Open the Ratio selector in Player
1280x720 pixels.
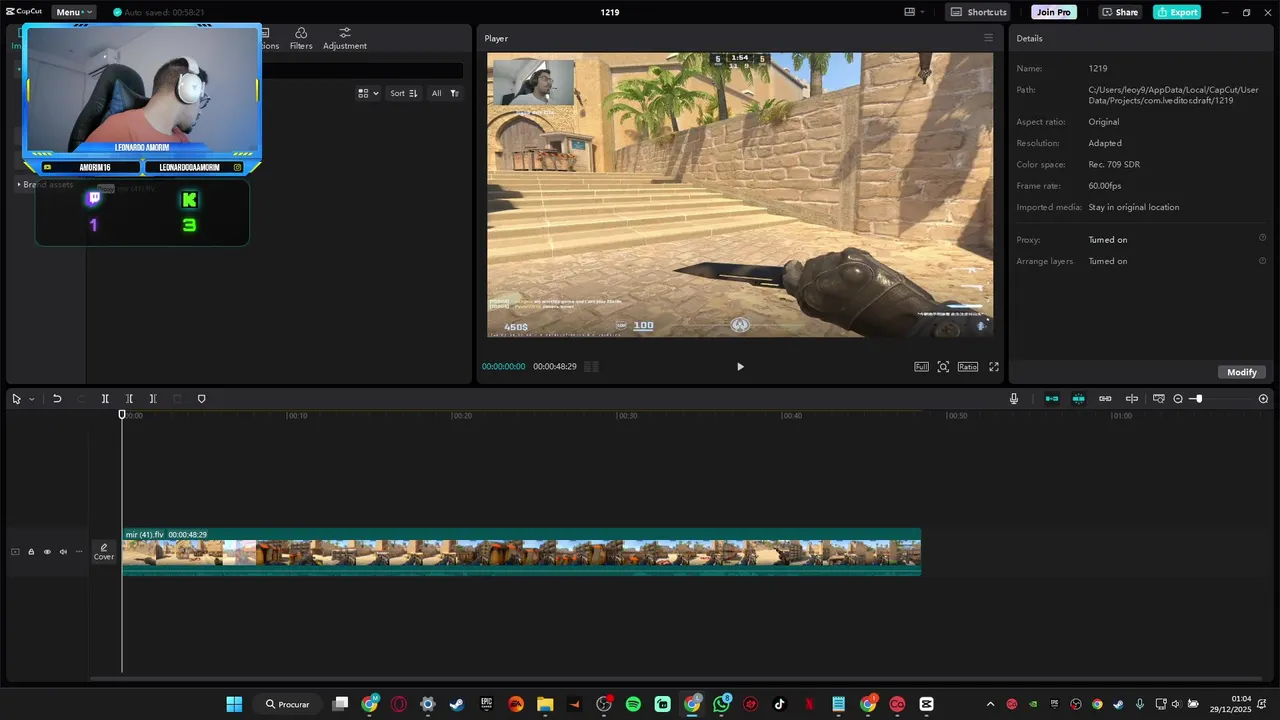pyautogui.click(x=968, y=367)
